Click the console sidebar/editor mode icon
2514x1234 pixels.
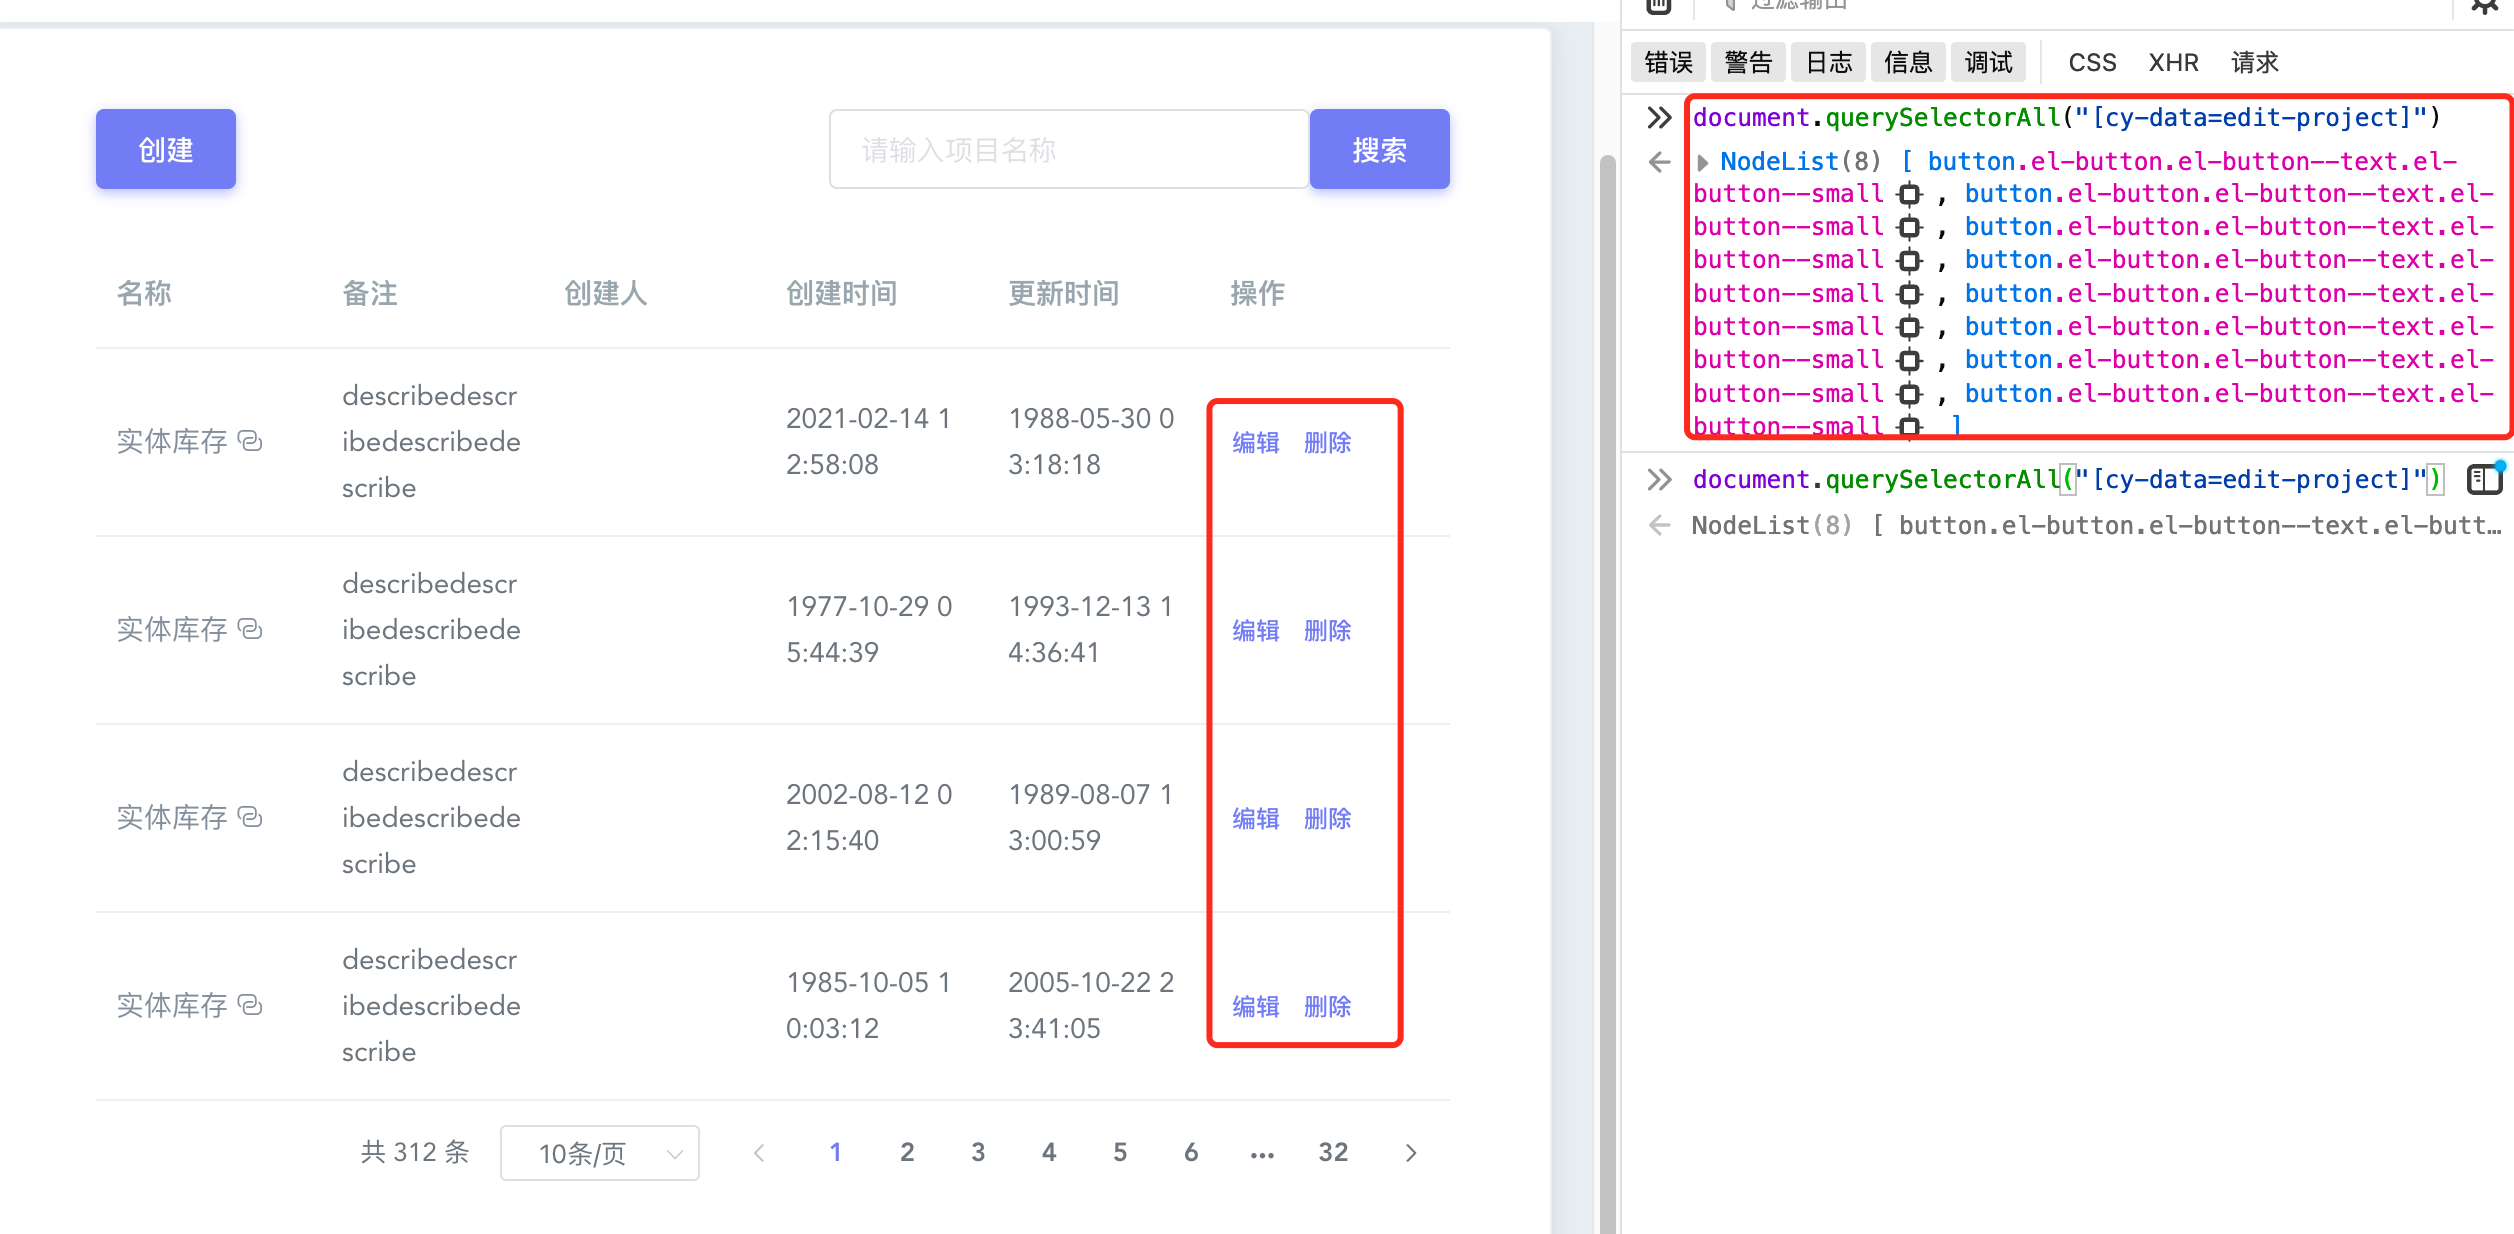(x=2484, y=480)
